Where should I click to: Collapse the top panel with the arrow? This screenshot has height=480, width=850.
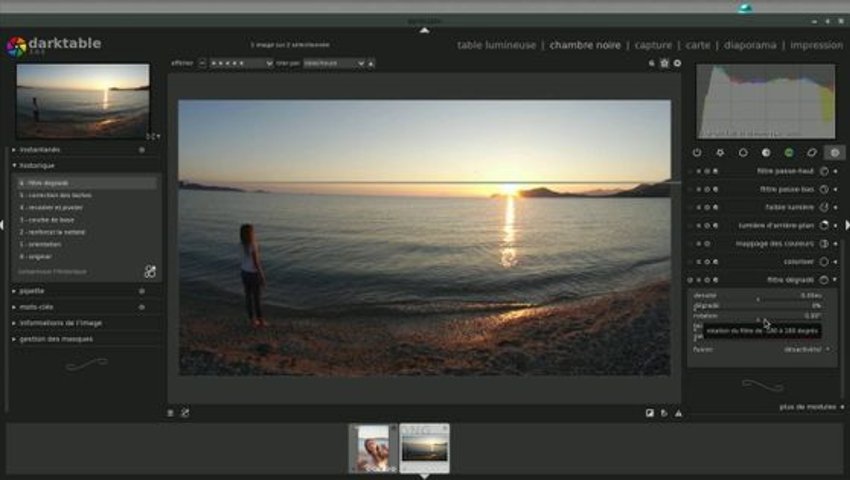click(424, 30)
